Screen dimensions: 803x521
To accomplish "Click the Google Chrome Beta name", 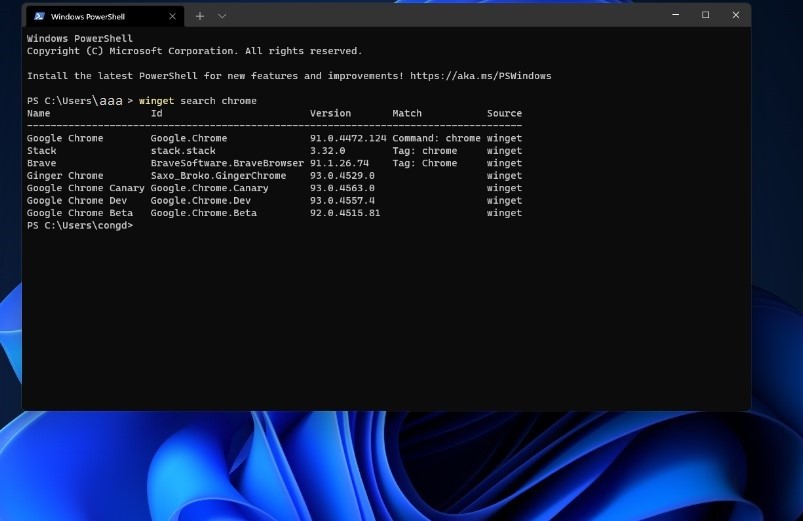I will pyautogui.click(x=79, y=213).
